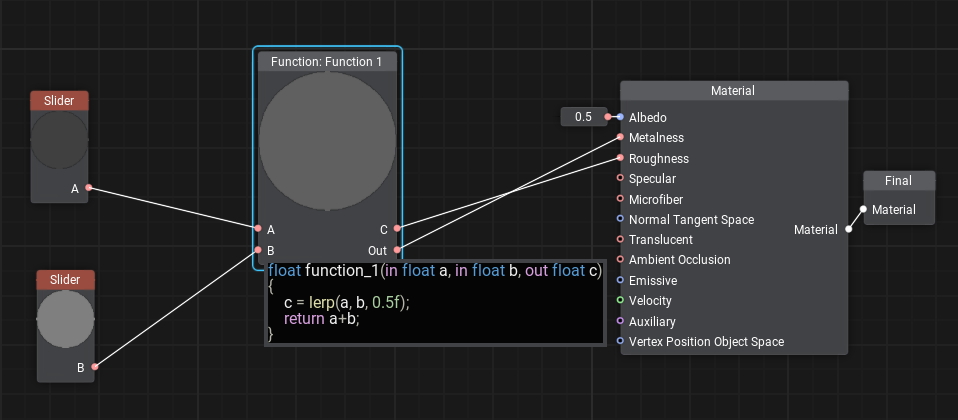Select the Final node header
Screen dimensions: 958x420
tap(899, 181)
